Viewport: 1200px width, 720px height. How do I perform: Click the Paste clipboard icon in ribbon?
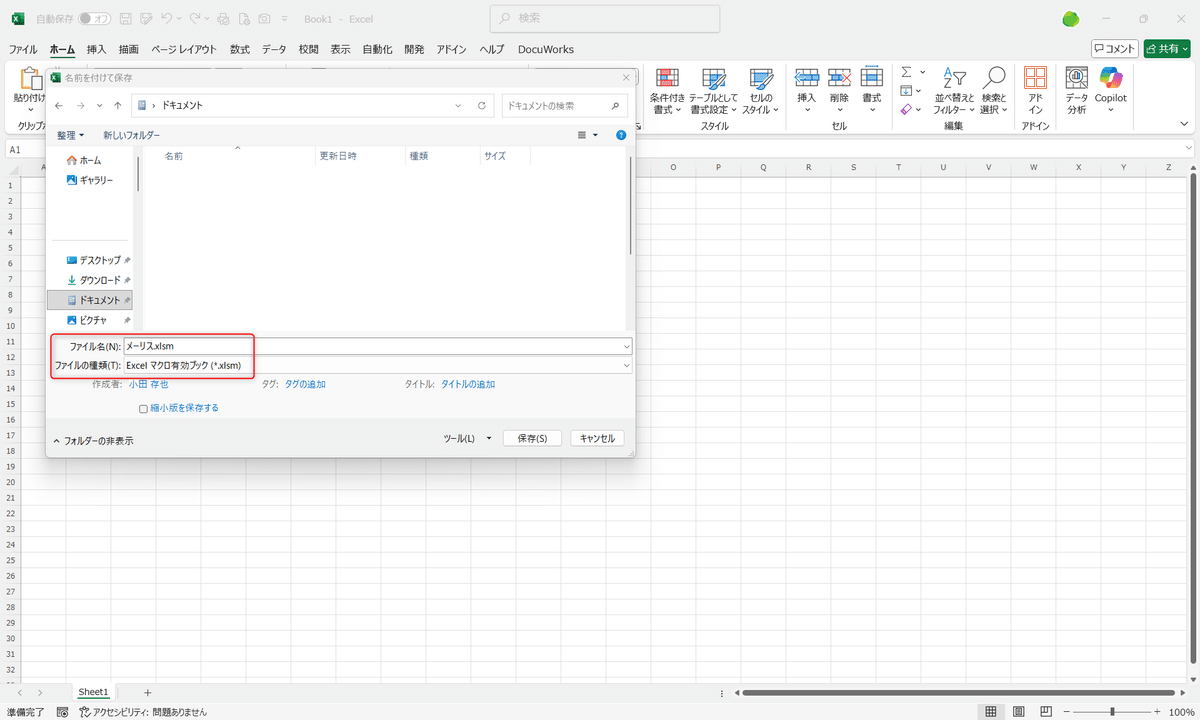click(29, 79)
